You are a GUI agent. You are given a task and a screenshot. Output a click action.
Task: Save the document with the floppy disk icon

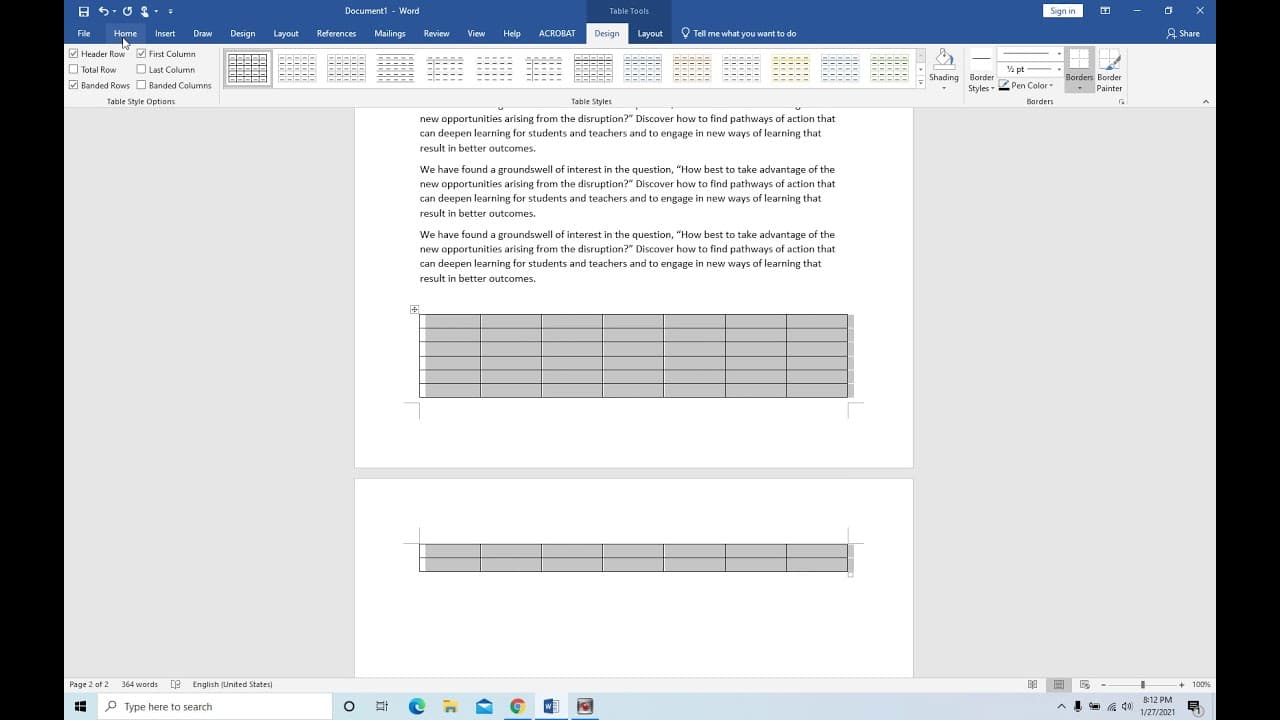(83, 11)
